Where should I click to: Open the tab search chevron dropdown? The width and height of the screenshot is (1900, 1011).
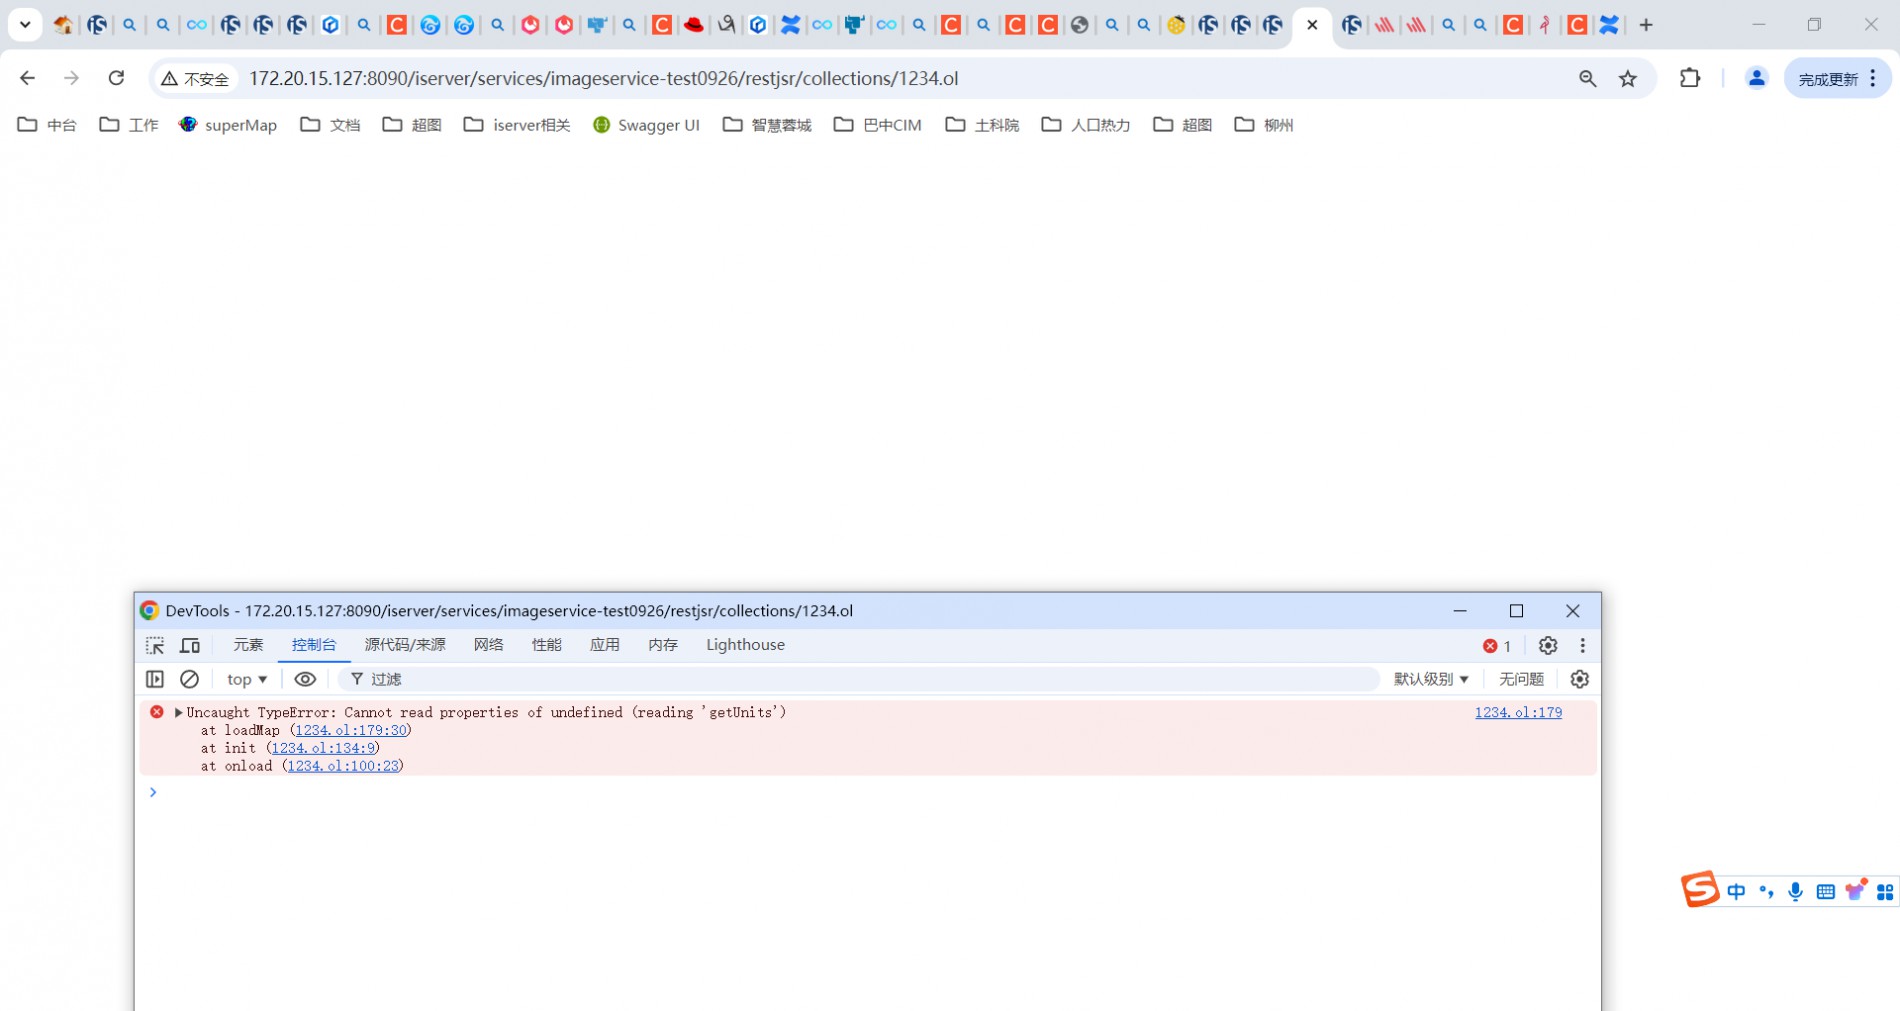[25, 25]
